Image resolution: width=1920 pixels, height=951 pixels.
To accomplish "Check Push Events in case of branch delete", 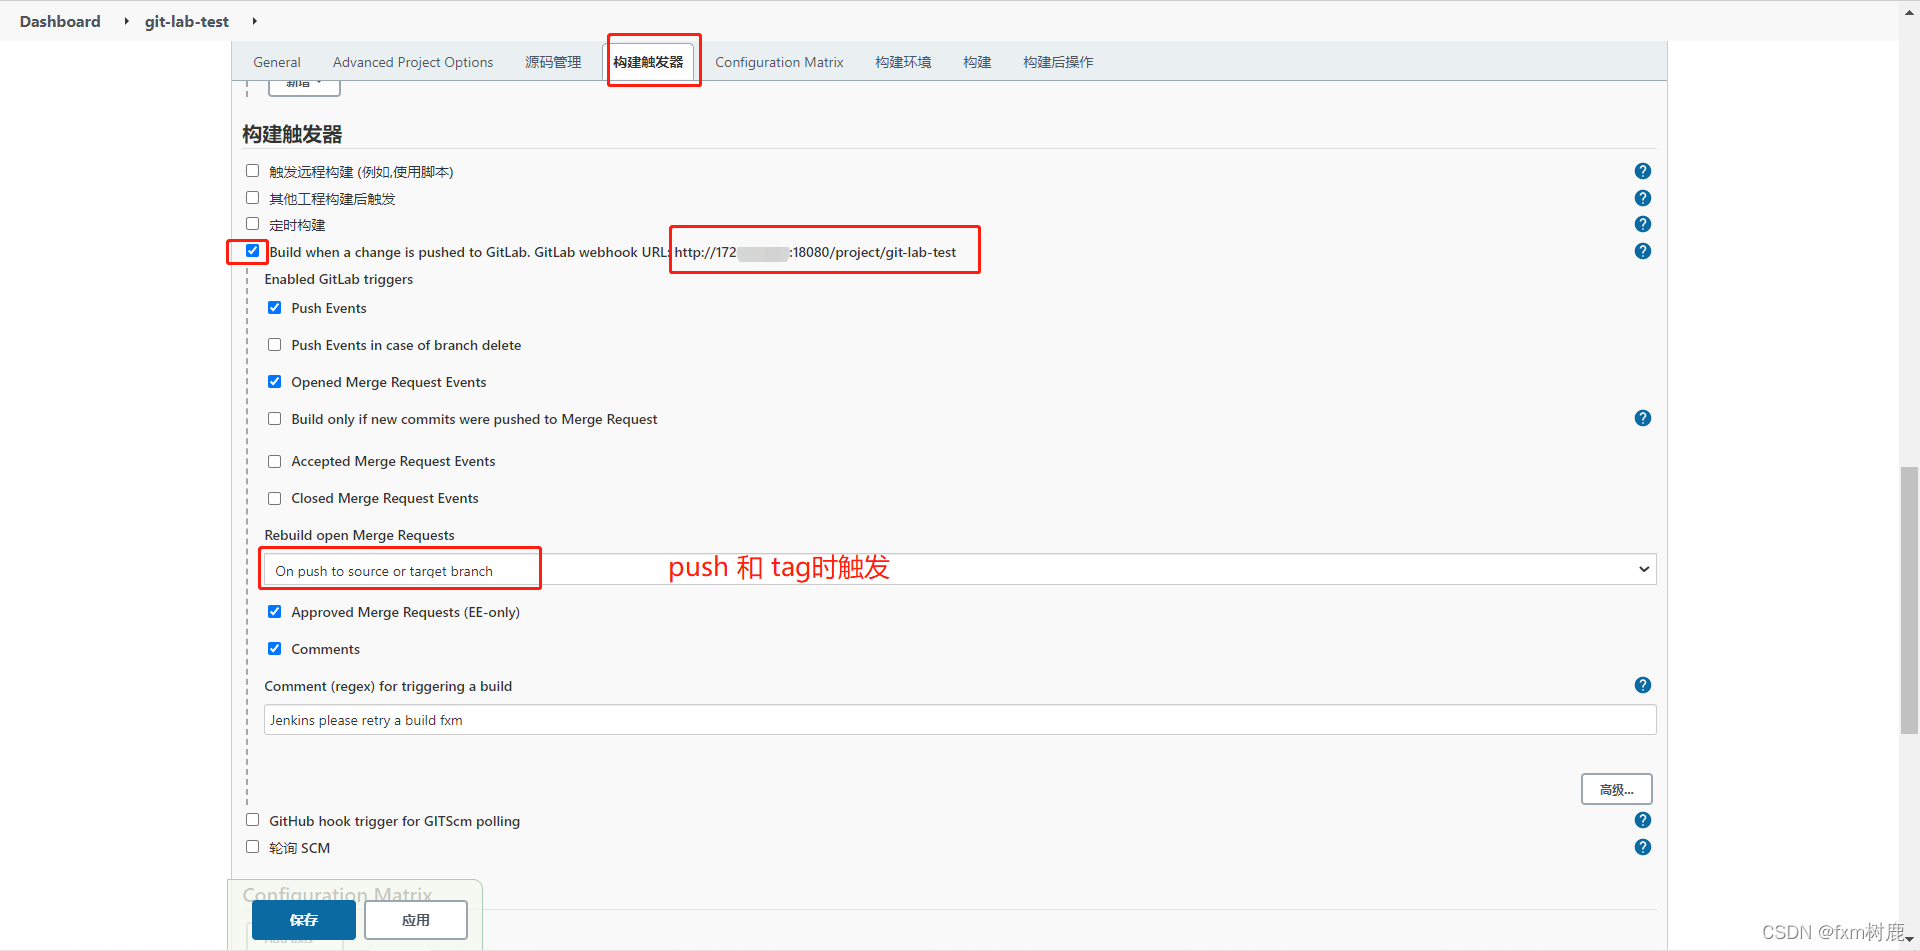I will coord(274,345).
